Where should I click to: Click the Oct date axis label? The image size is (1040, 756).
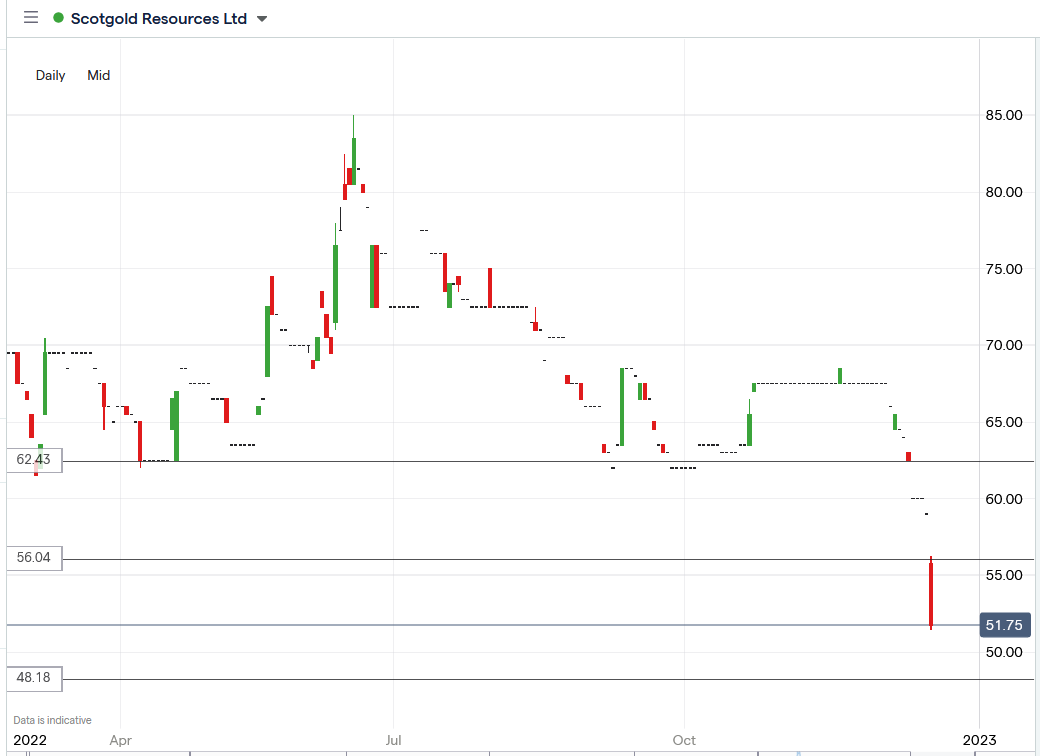coord(684,739)
